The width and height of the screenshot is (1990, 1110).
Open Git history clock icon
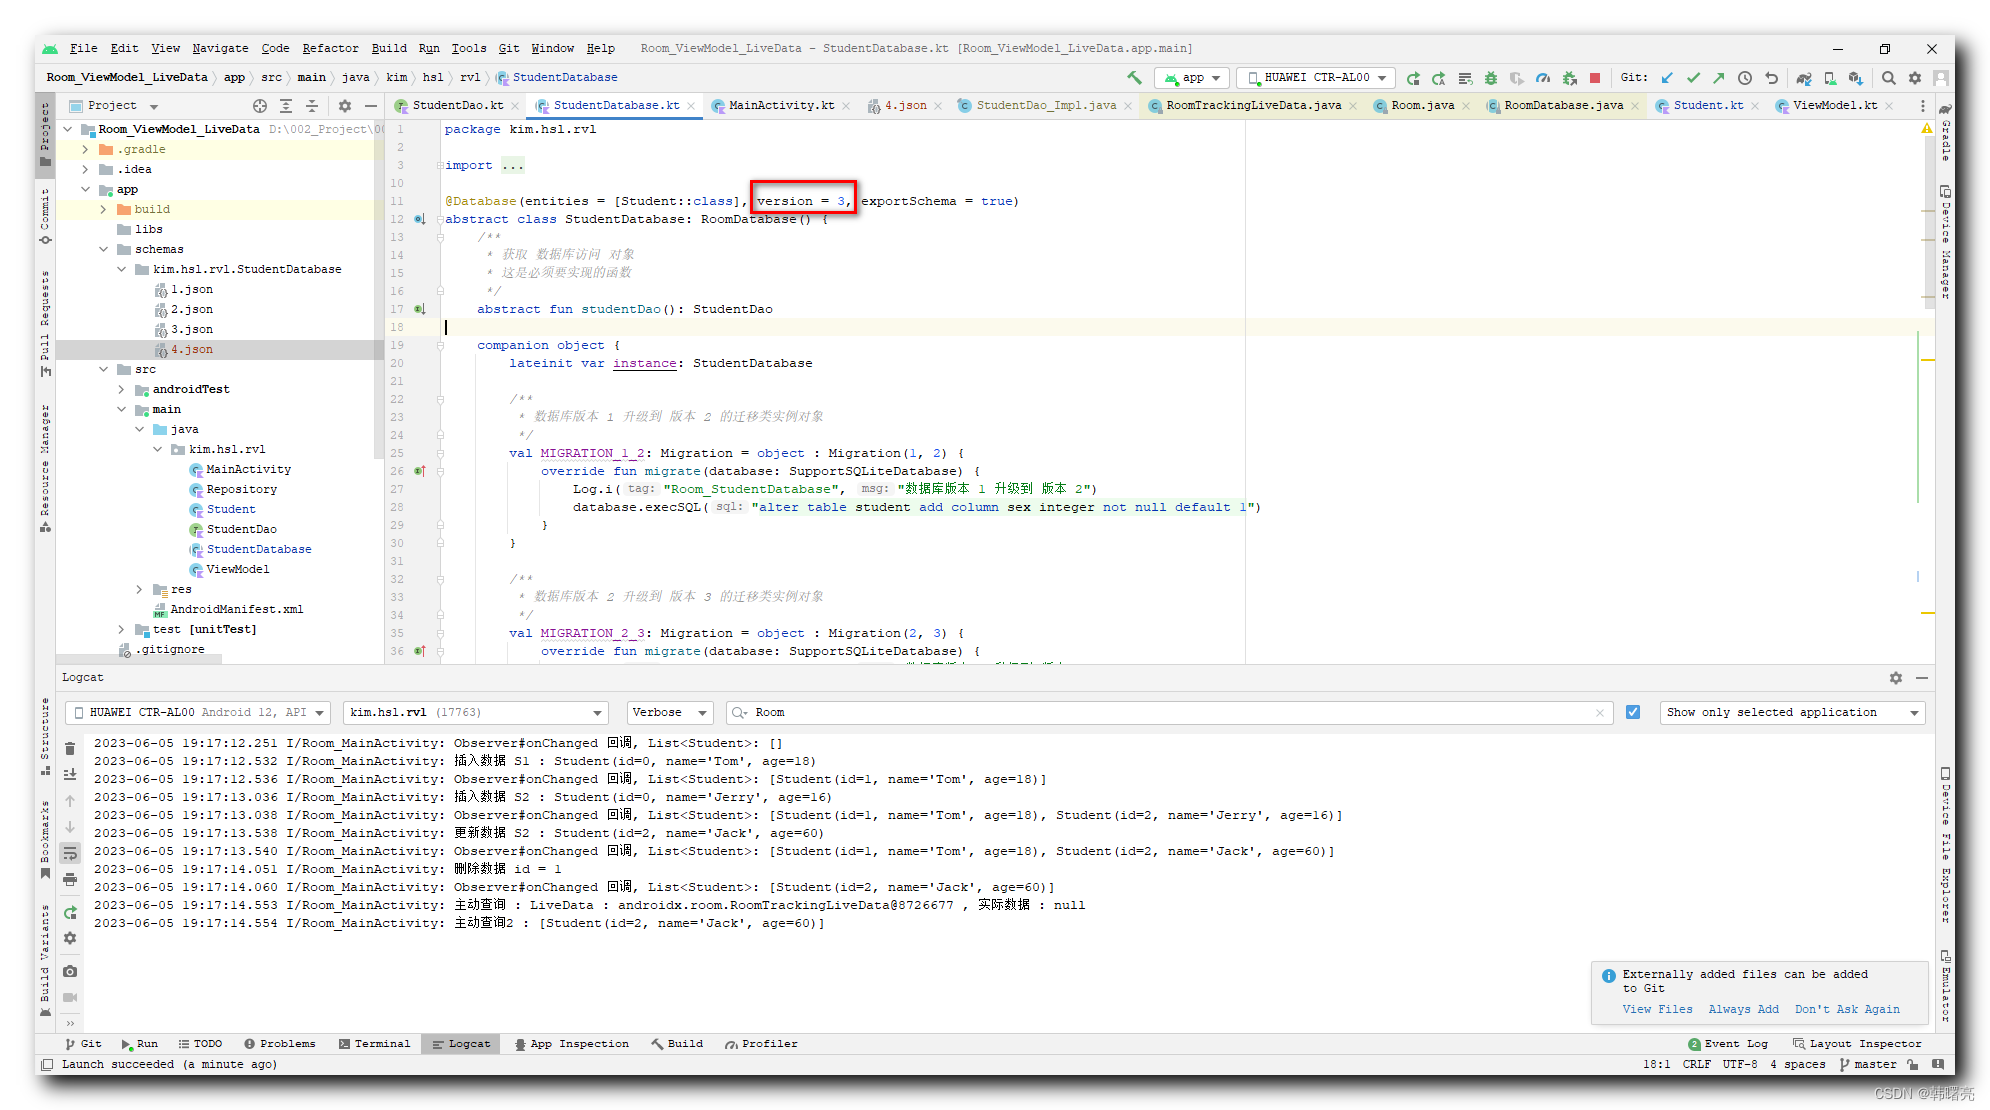click(x=1745, y=78)
